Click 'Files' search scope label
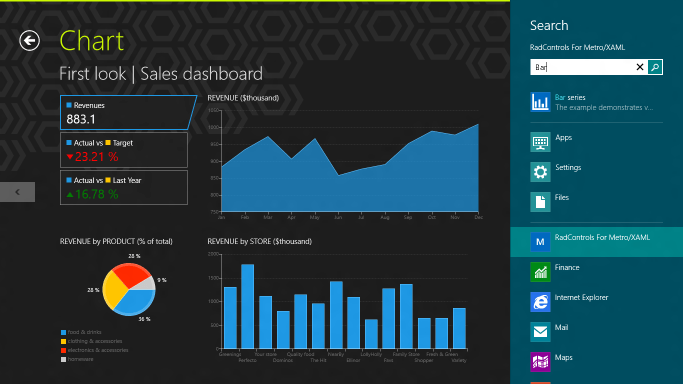 click(562, 198)
